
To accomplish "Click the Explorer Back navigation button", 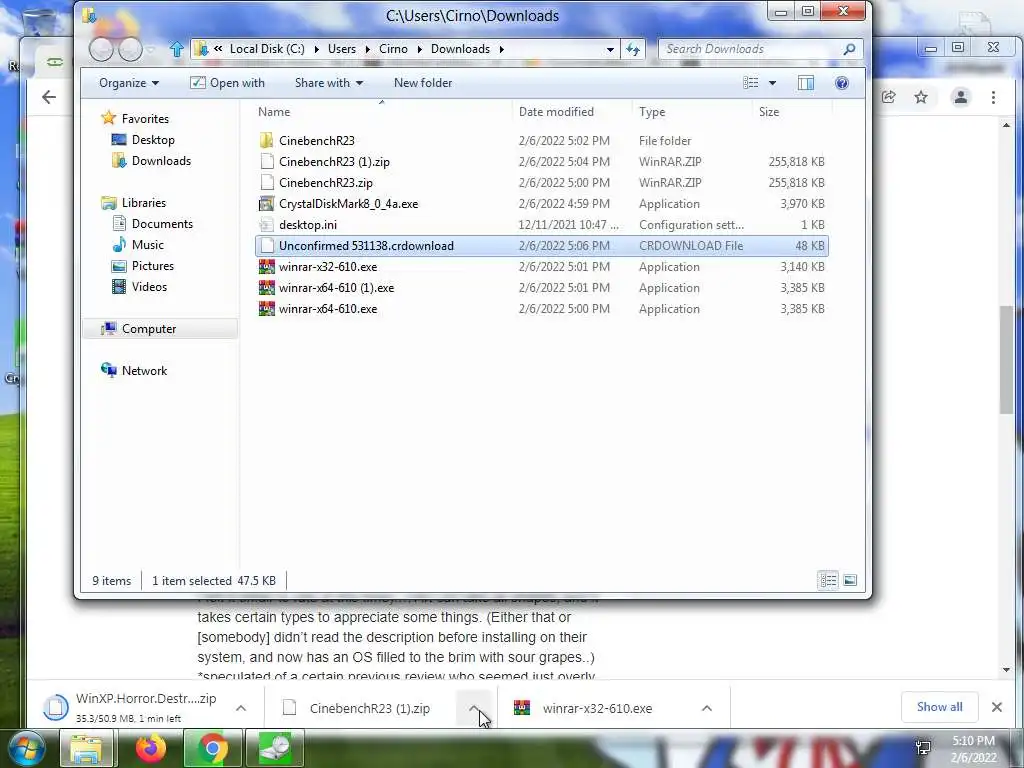I will click(101, 49).
